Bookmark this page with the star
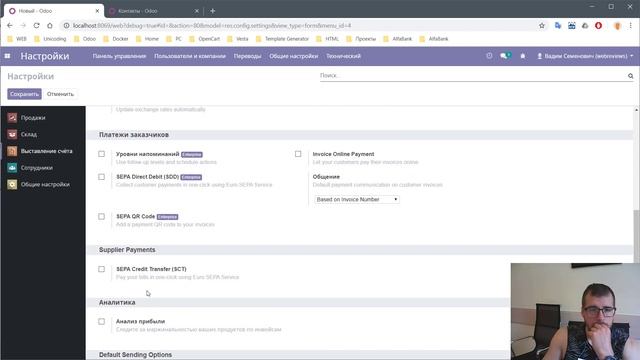 click(542, 25)
